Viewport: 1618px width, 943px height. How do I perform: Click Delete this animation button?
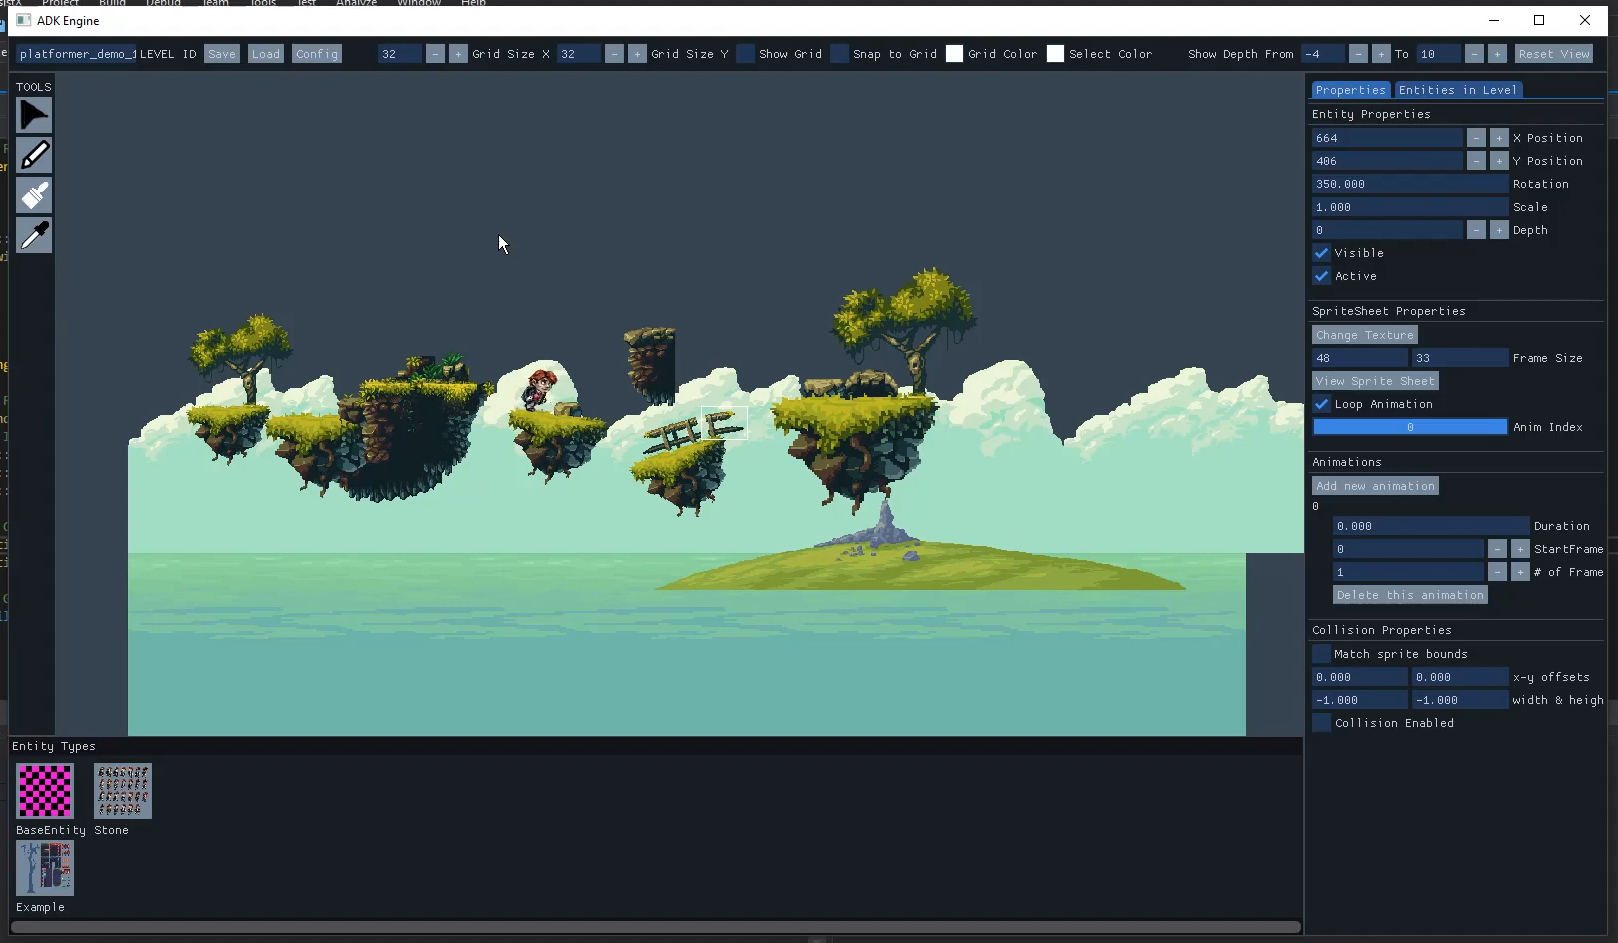point(1410,595)
